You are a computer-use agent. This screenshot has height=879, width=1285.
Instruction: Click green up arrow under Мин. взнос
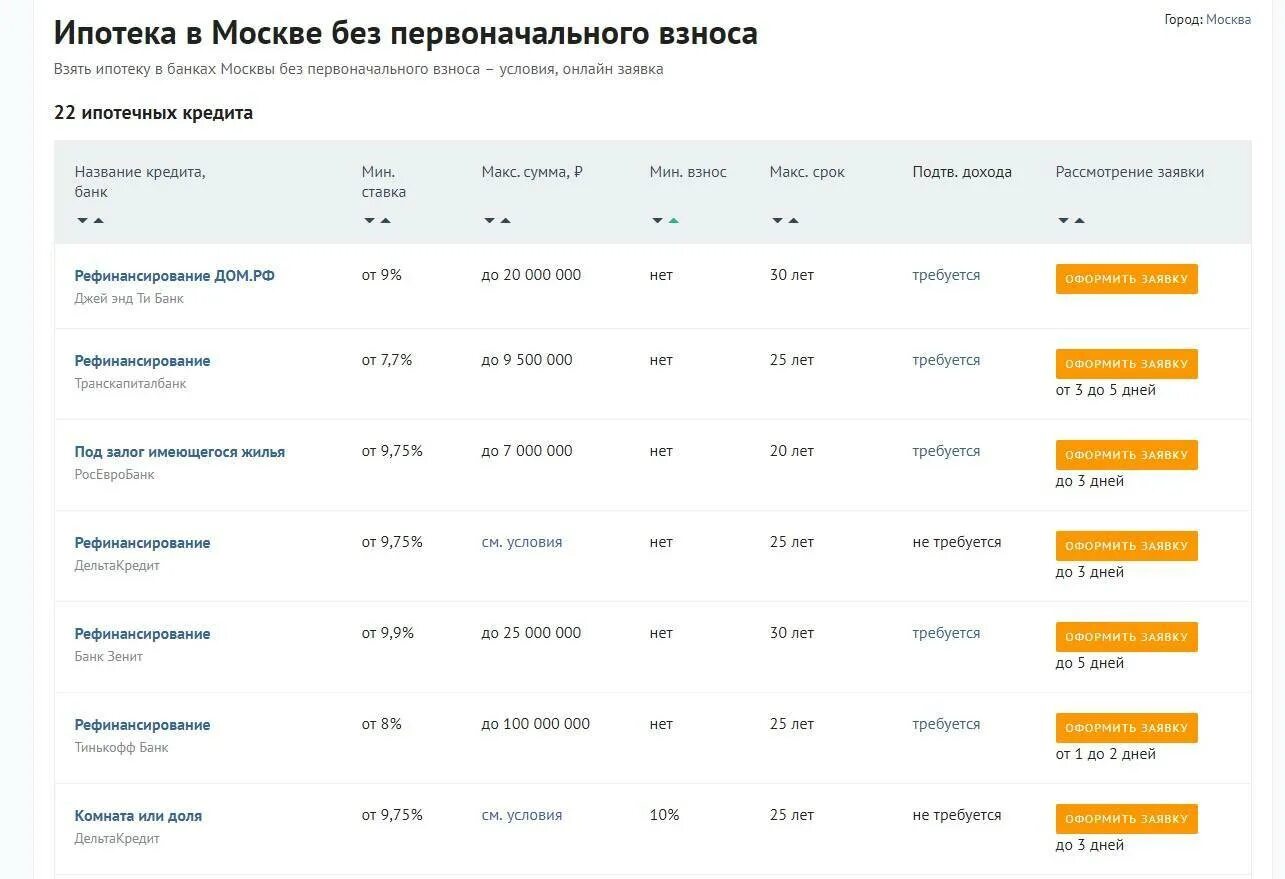coord(673,220)
